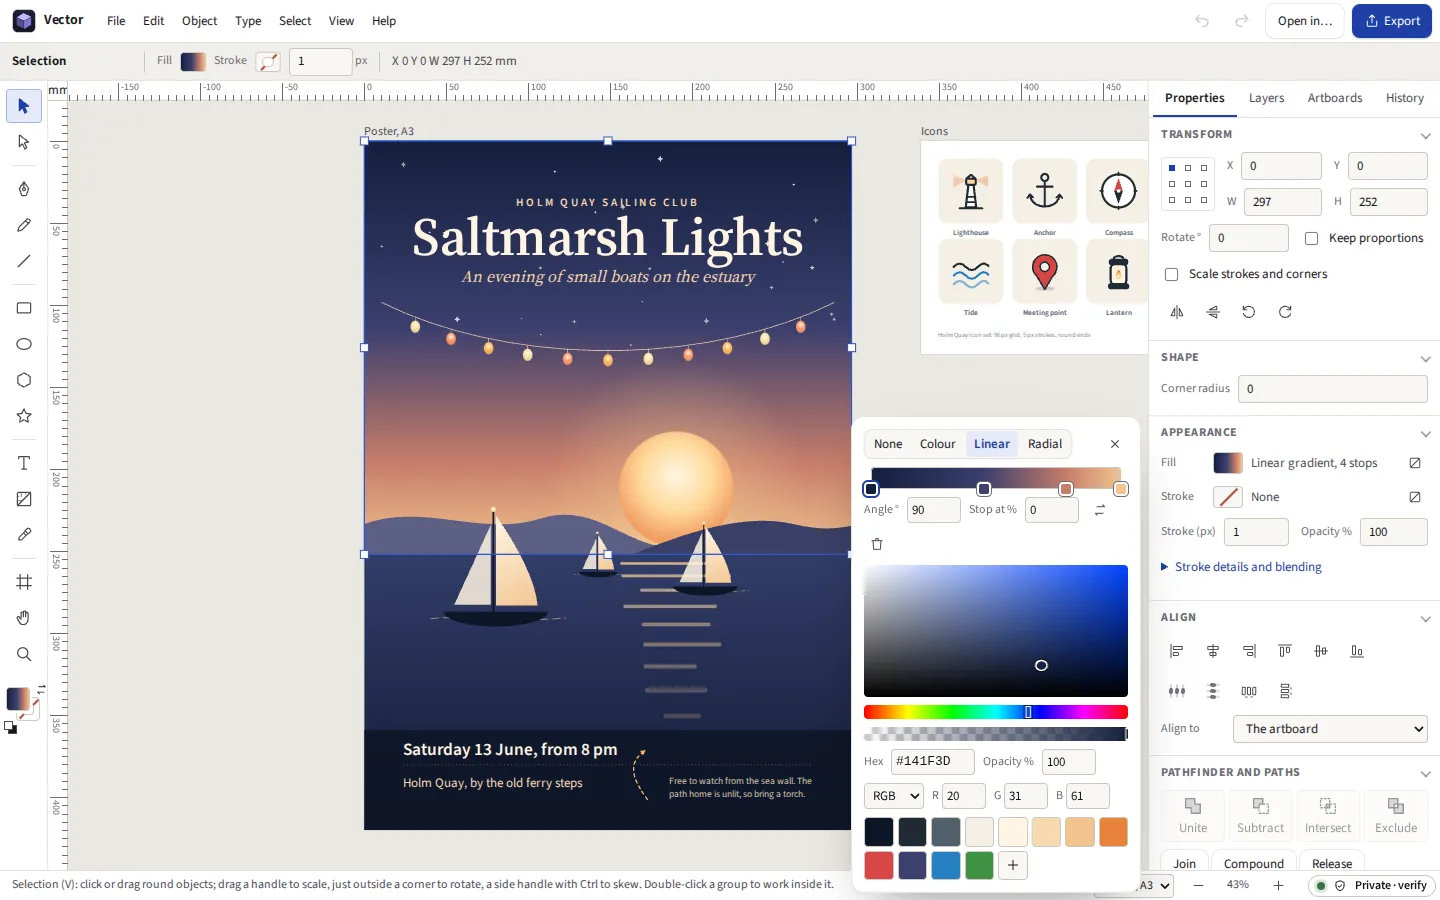Delete the selected gradient stop
The image size is (1440, 900).
[x=877, y=544]
